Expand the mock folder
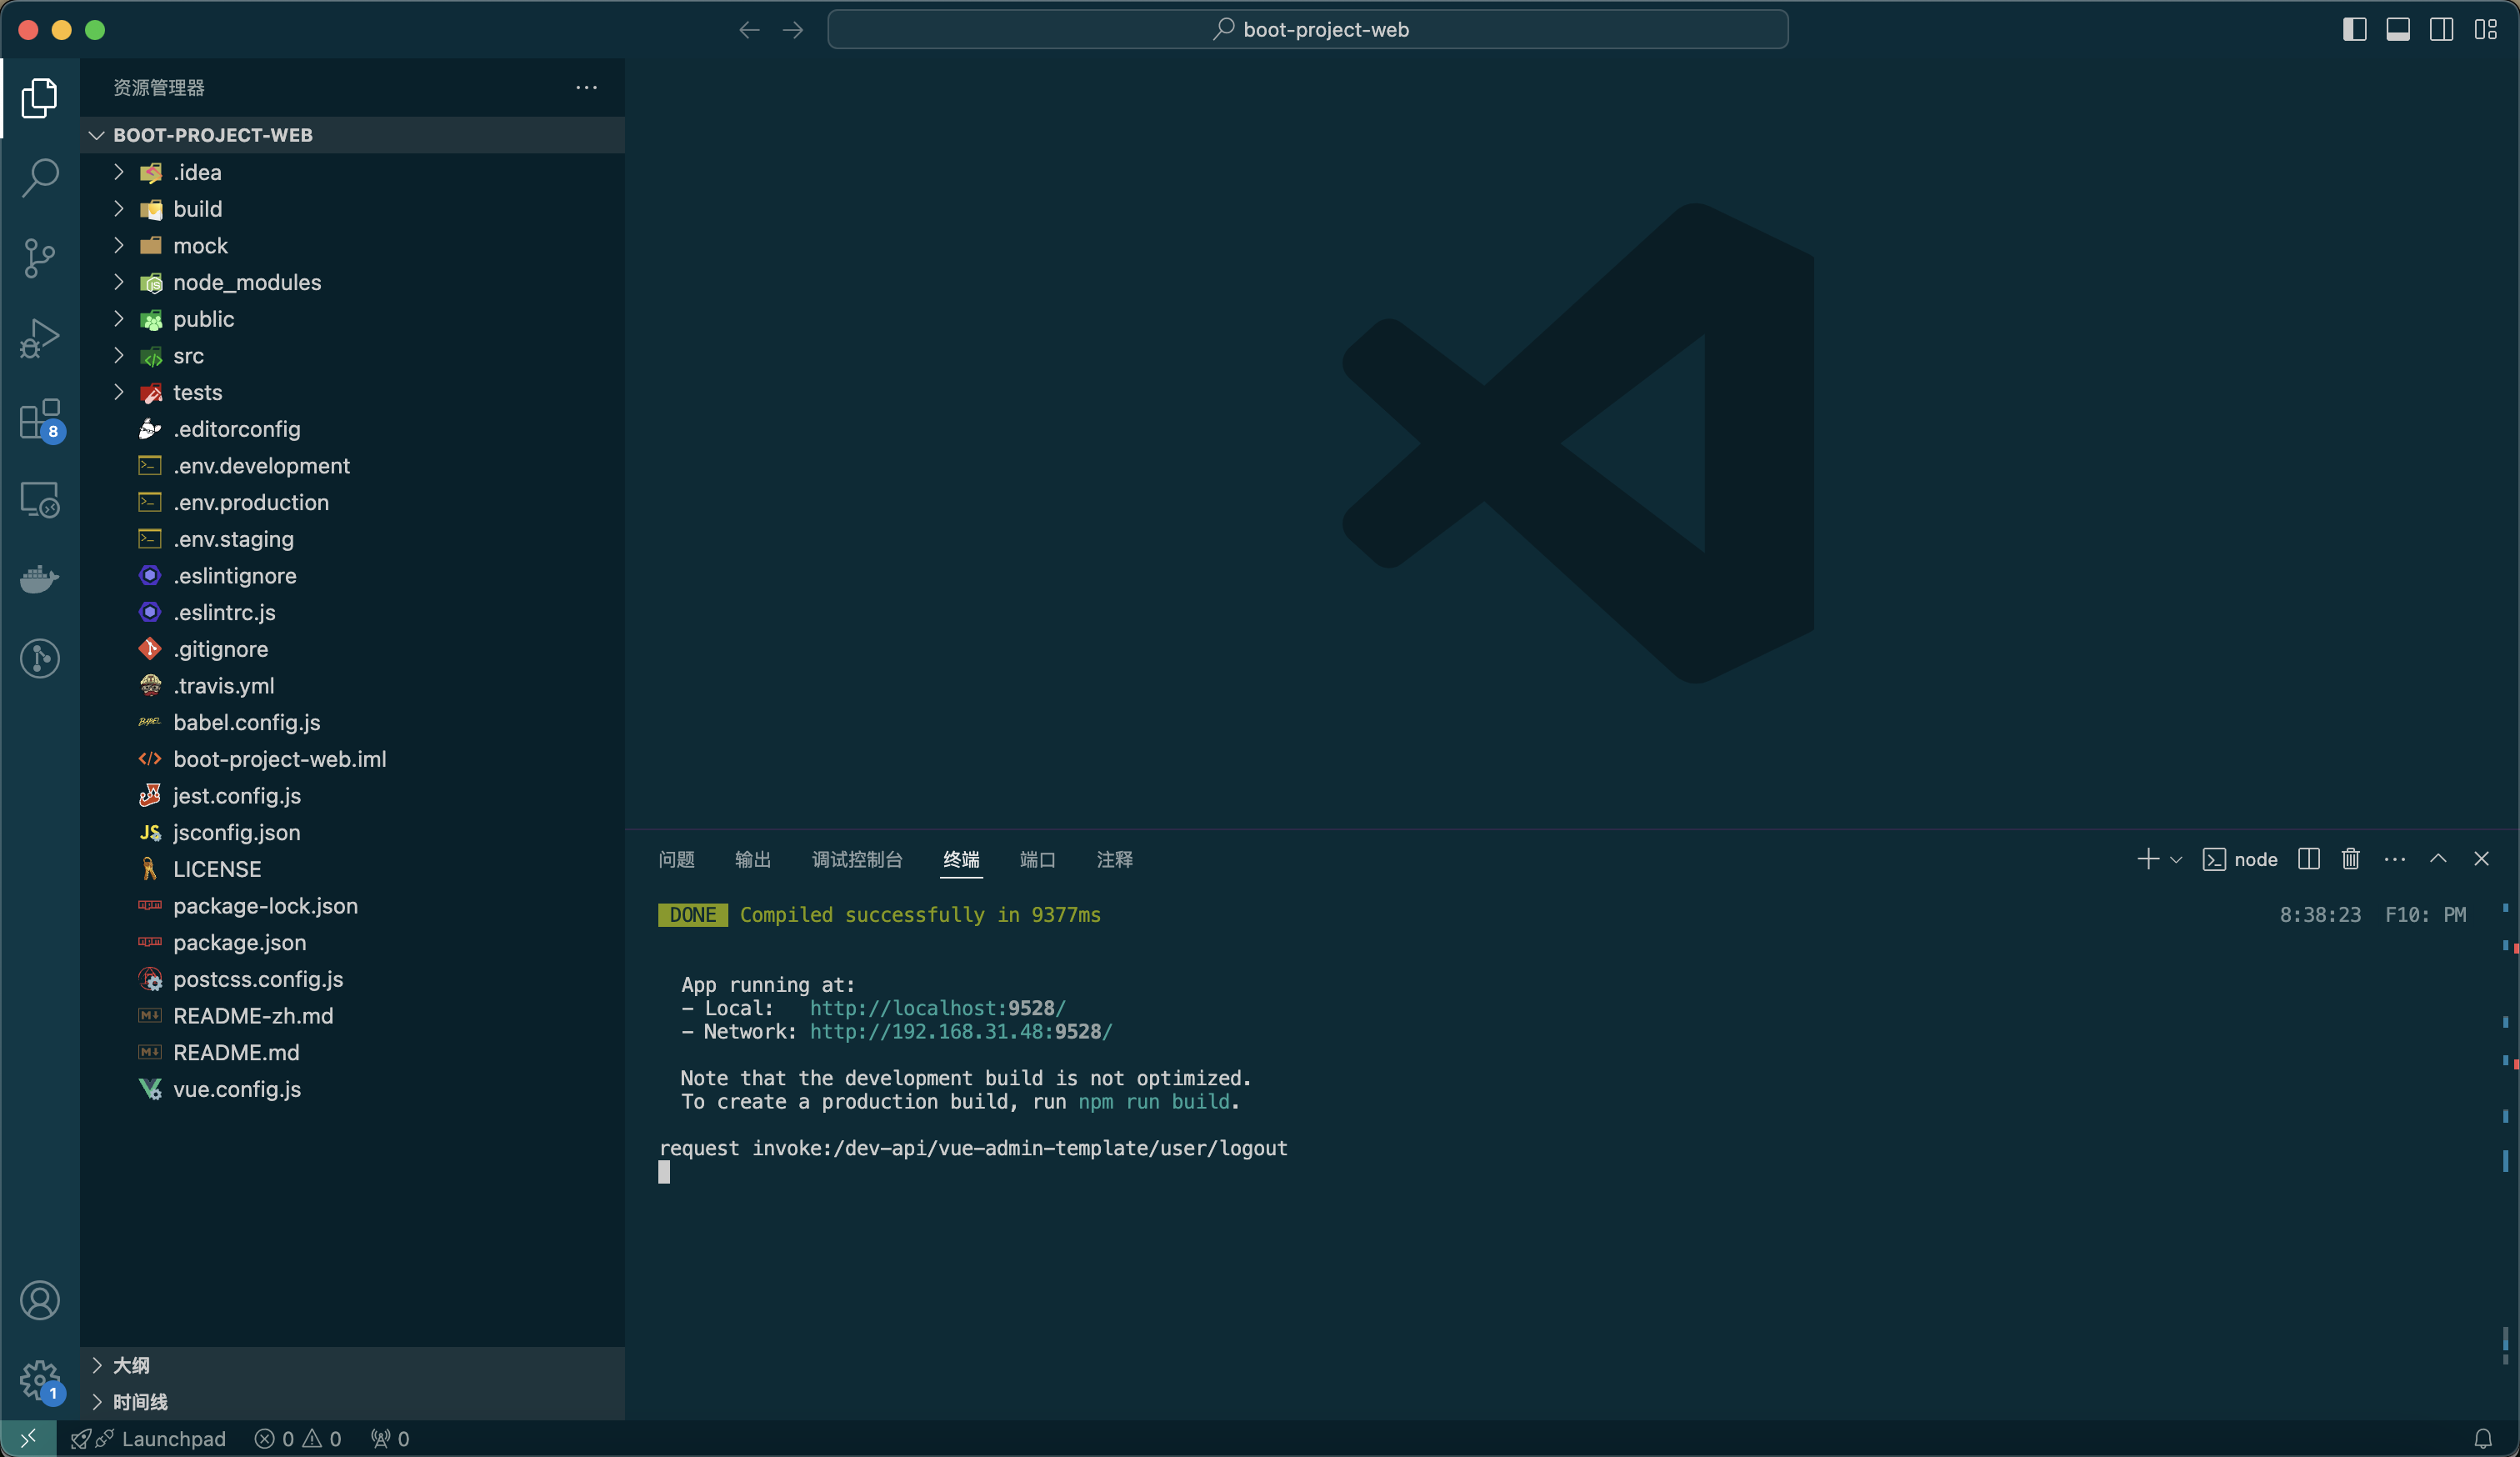 [x=352, y=246]
